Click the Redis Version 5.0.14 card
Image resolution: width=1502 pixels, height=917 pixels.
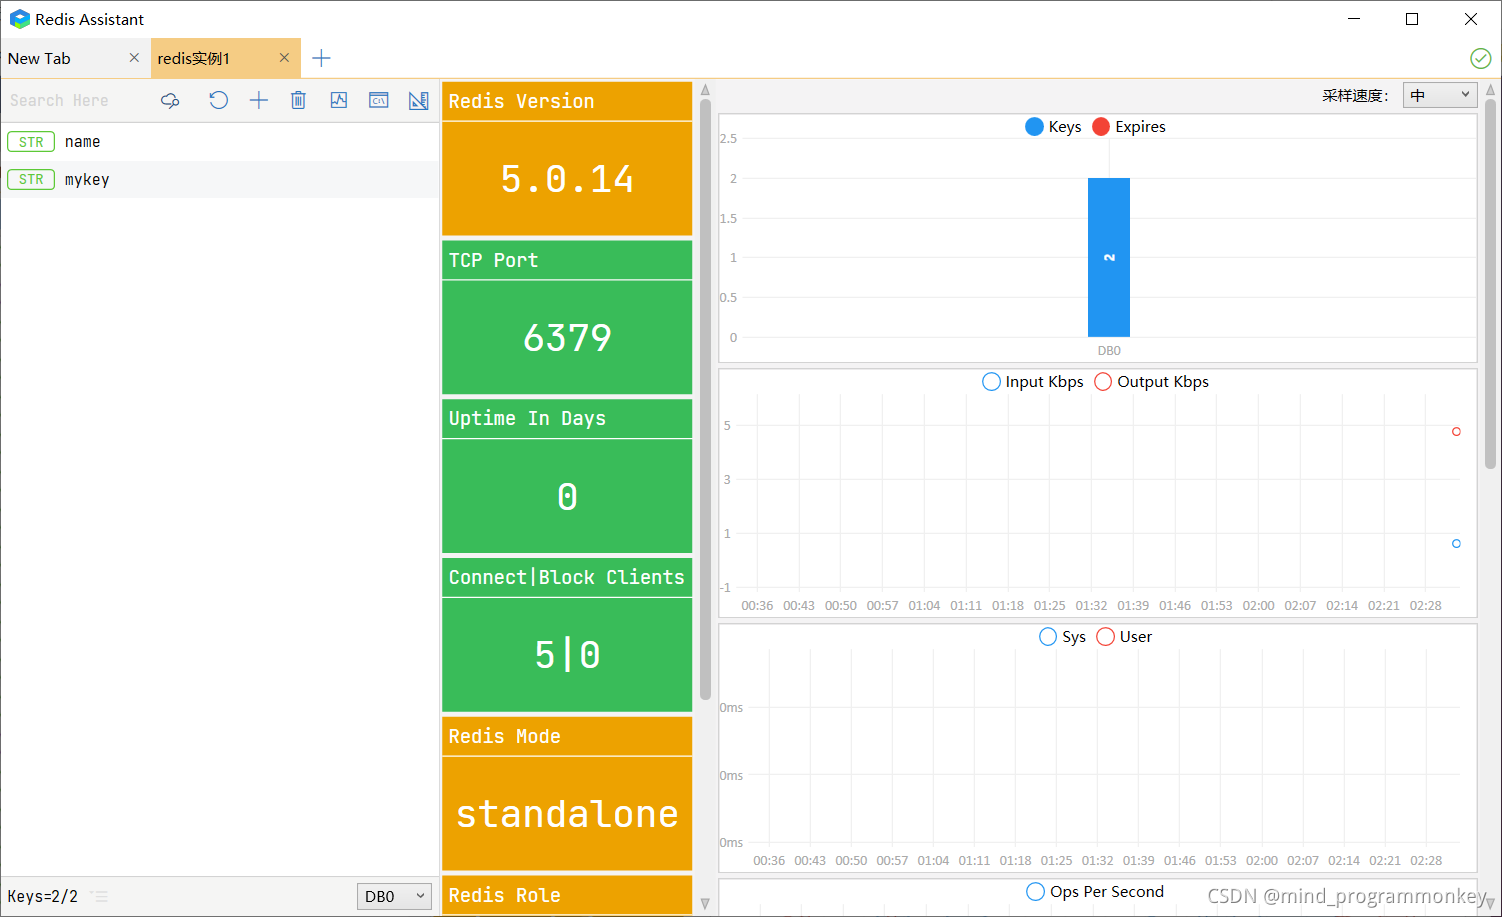point(567,159)
